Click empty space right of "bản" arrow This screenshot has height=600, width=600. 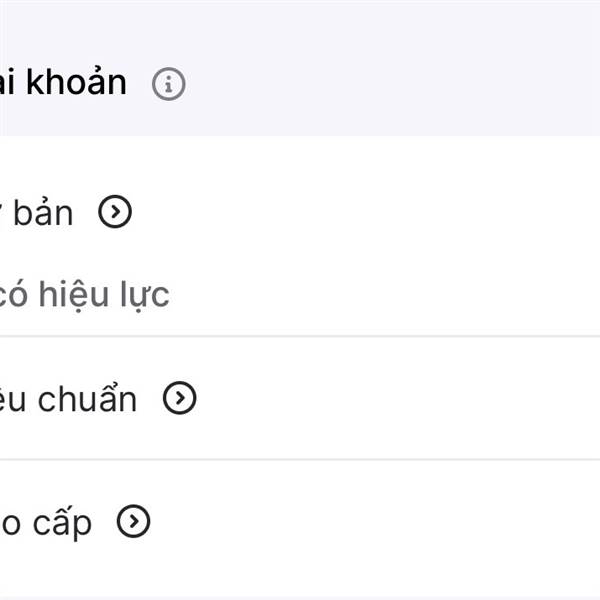400,212
